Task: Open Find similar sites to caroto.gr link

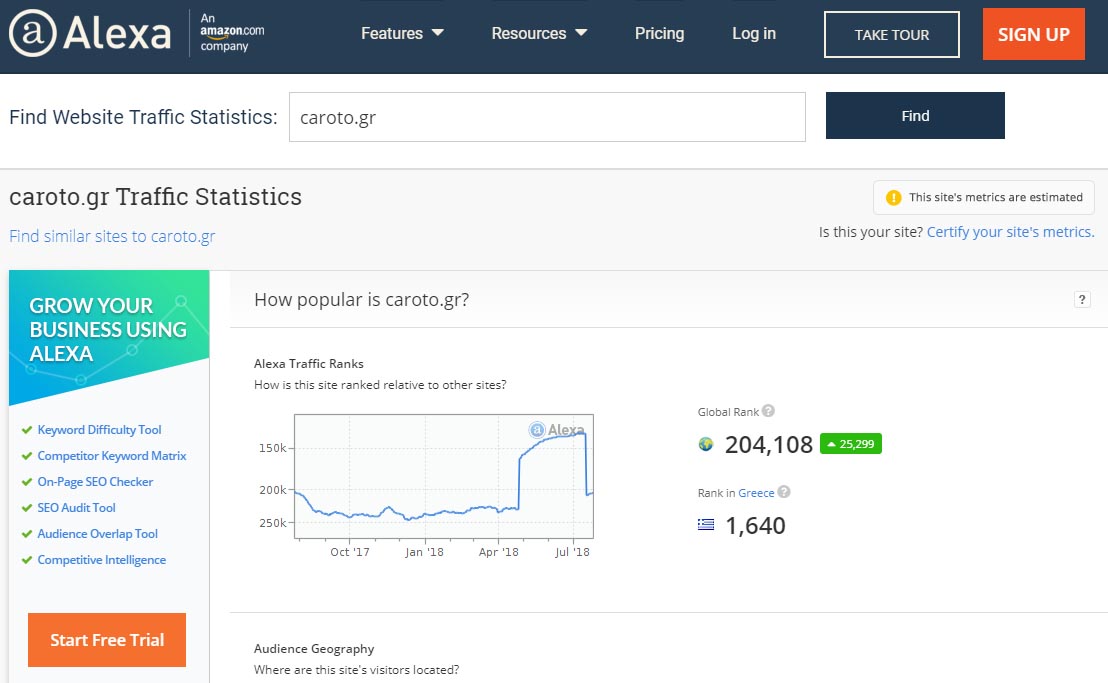Action: click(x=112, y=237)
